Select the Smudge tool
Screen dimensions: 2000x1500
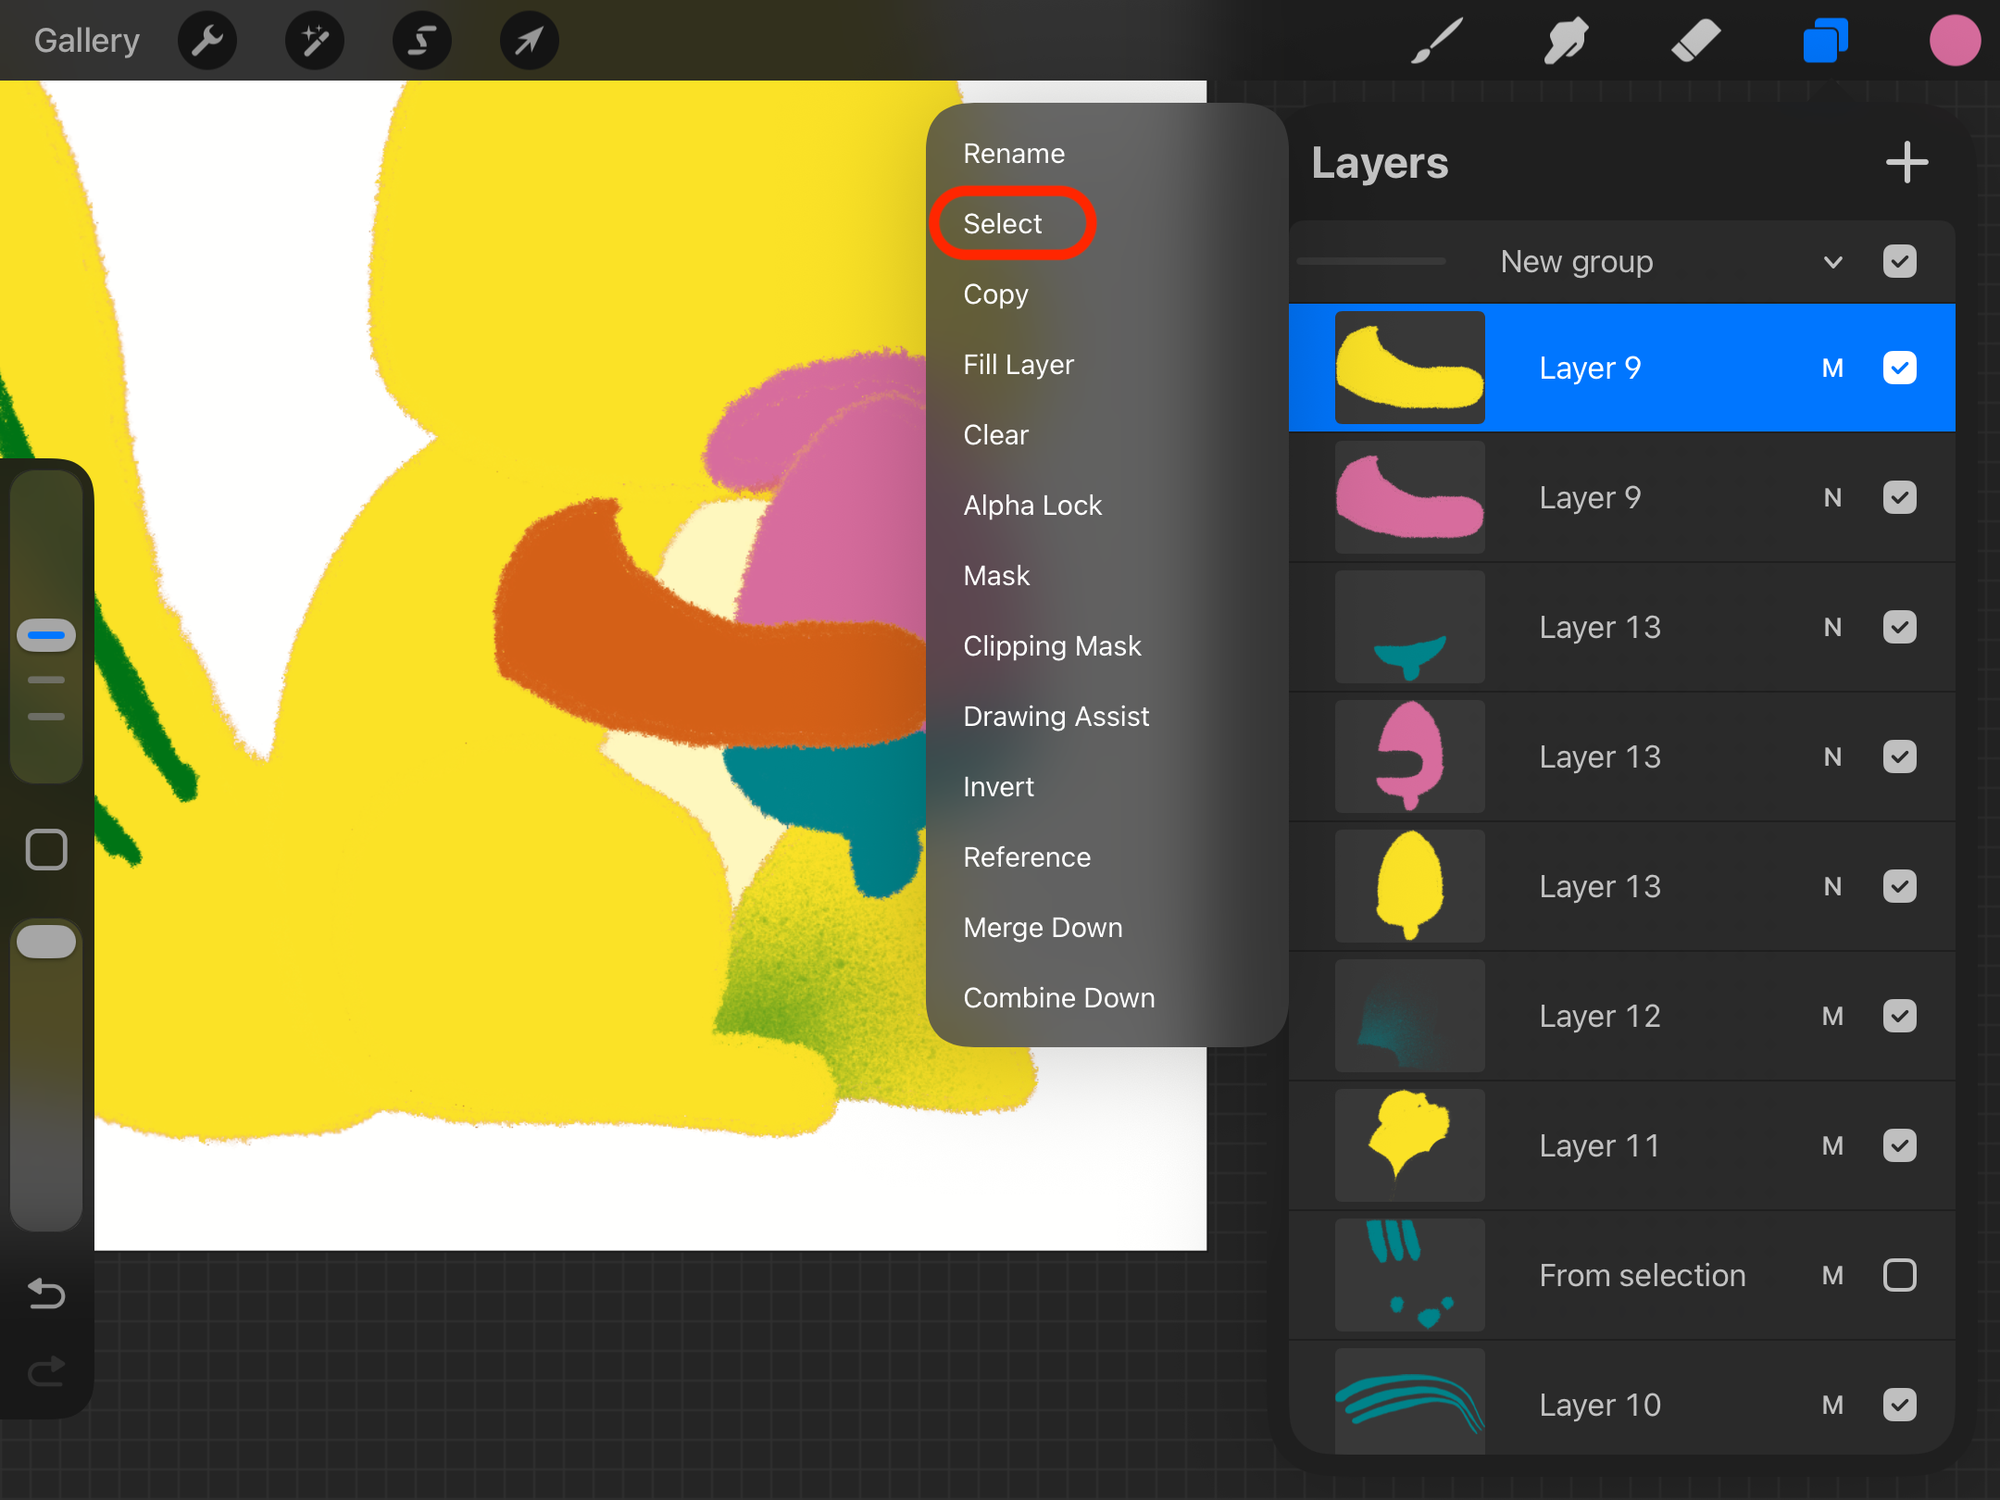1565,41
